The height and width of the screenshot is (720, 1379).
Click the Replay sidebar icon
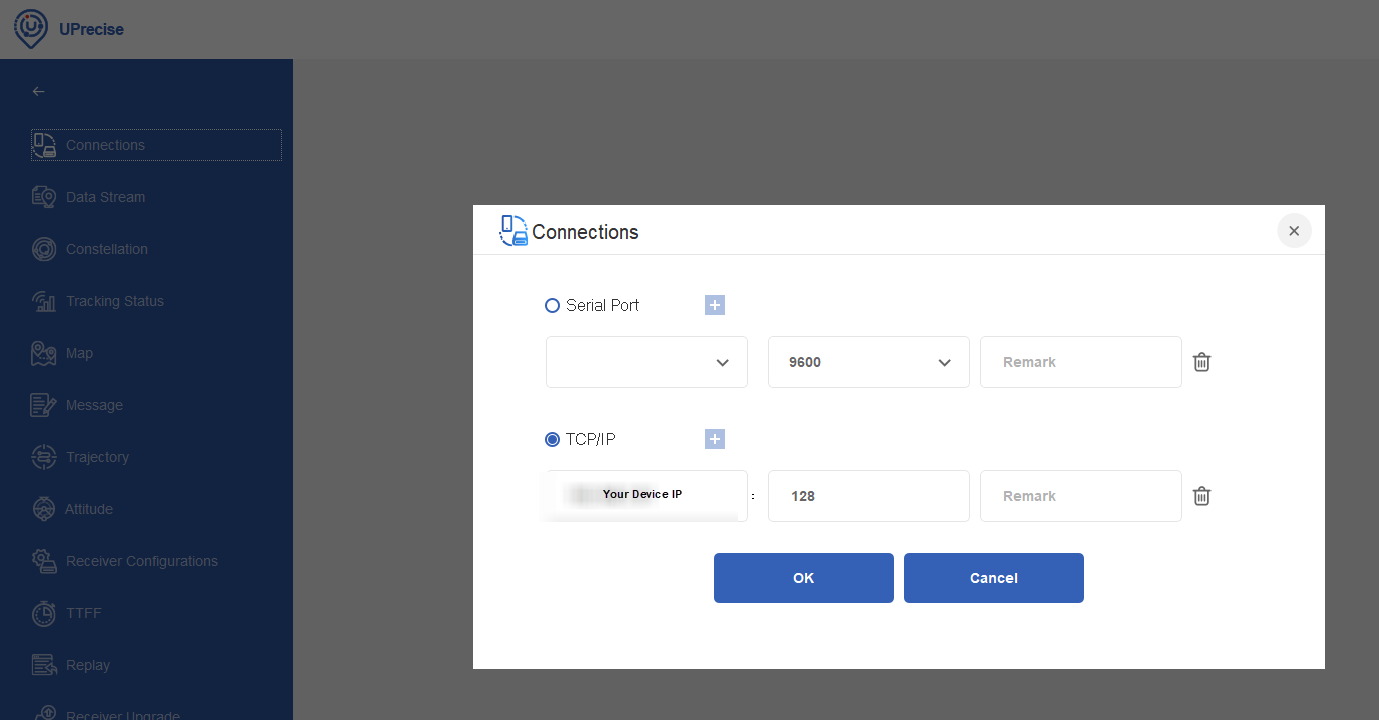(44, 665)
